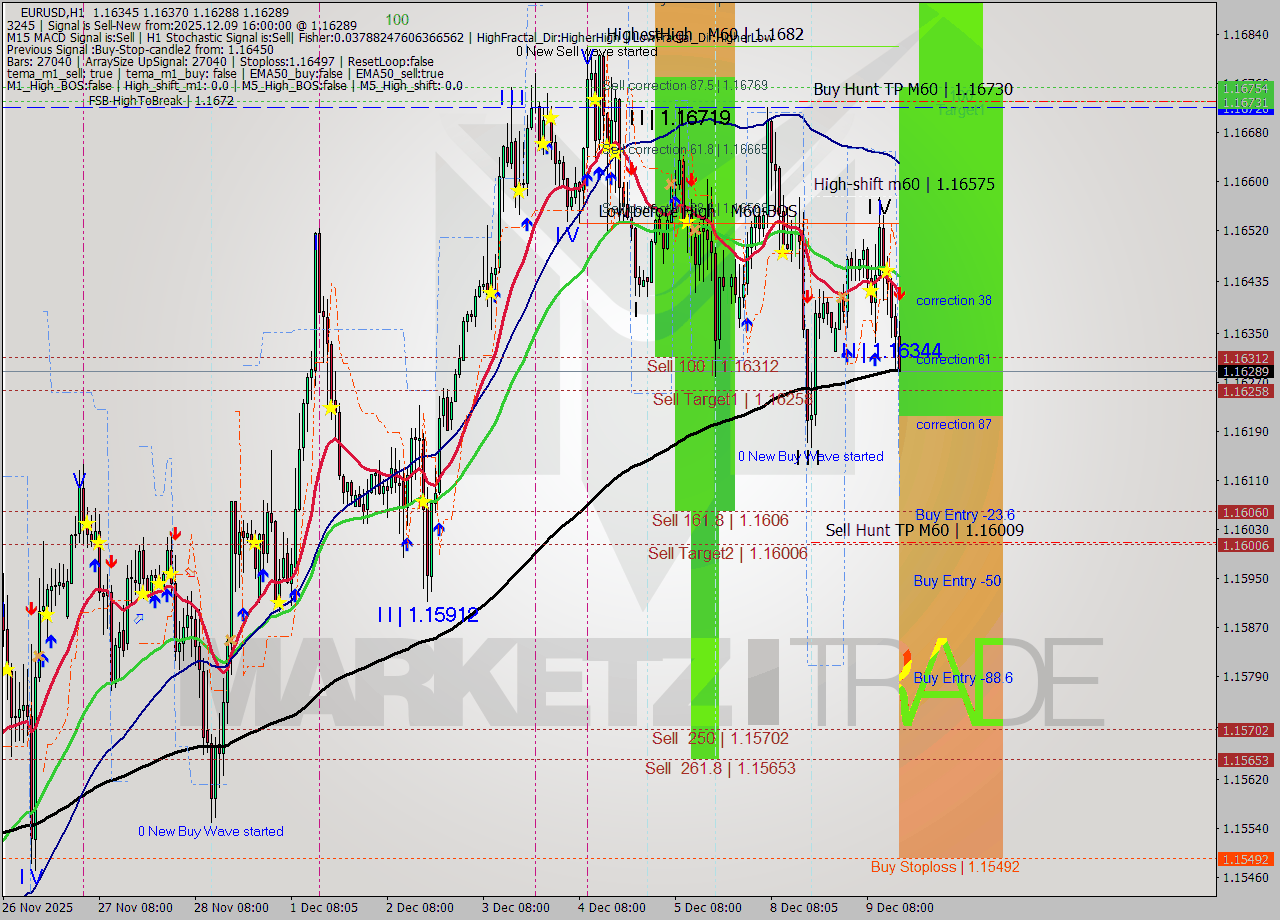
Task: Select a blue up arrow during the 3 Dec rally
Action: (527, 222)
